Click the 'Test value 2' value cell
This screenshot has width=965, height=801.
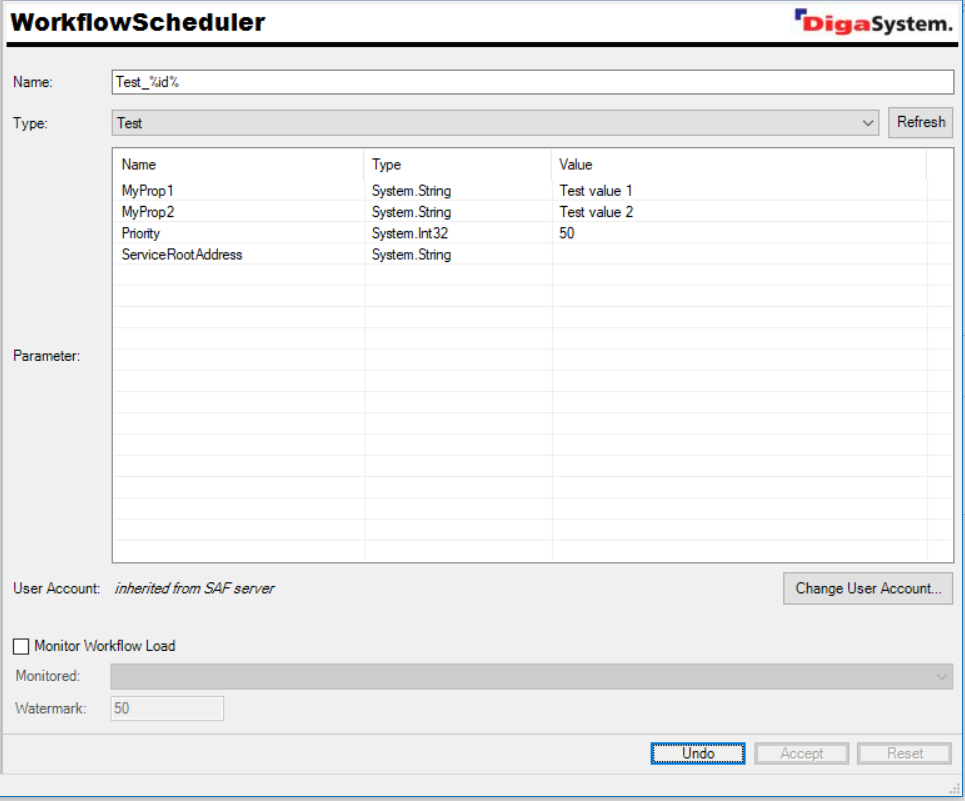[x=596, y=212]
